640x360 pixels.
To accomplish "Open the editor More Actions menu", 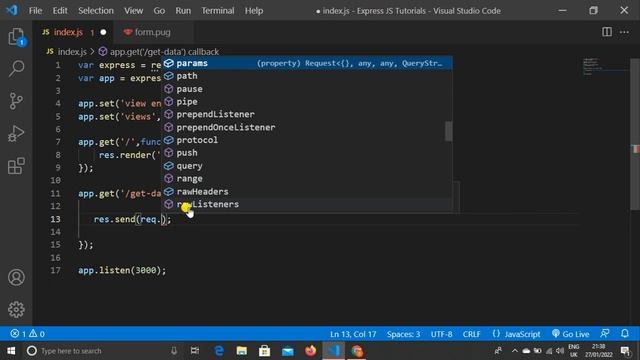I will pyautogui.click(x=624, y=32).
